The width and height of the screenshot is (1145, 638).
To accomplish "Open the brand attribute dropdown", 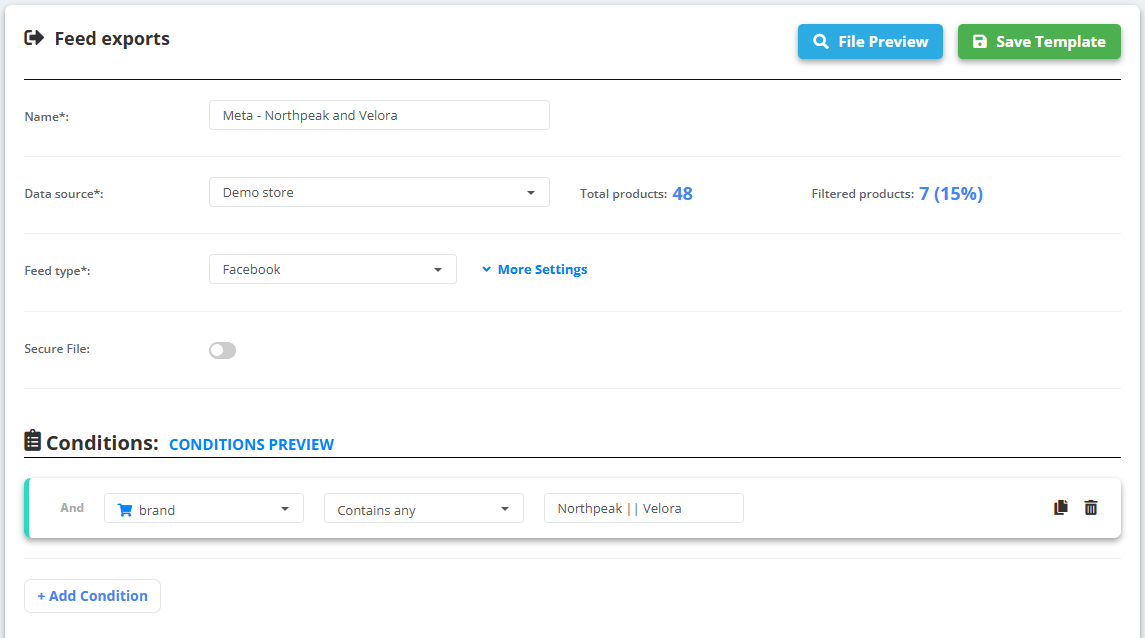I will click(x=204, y=509).
